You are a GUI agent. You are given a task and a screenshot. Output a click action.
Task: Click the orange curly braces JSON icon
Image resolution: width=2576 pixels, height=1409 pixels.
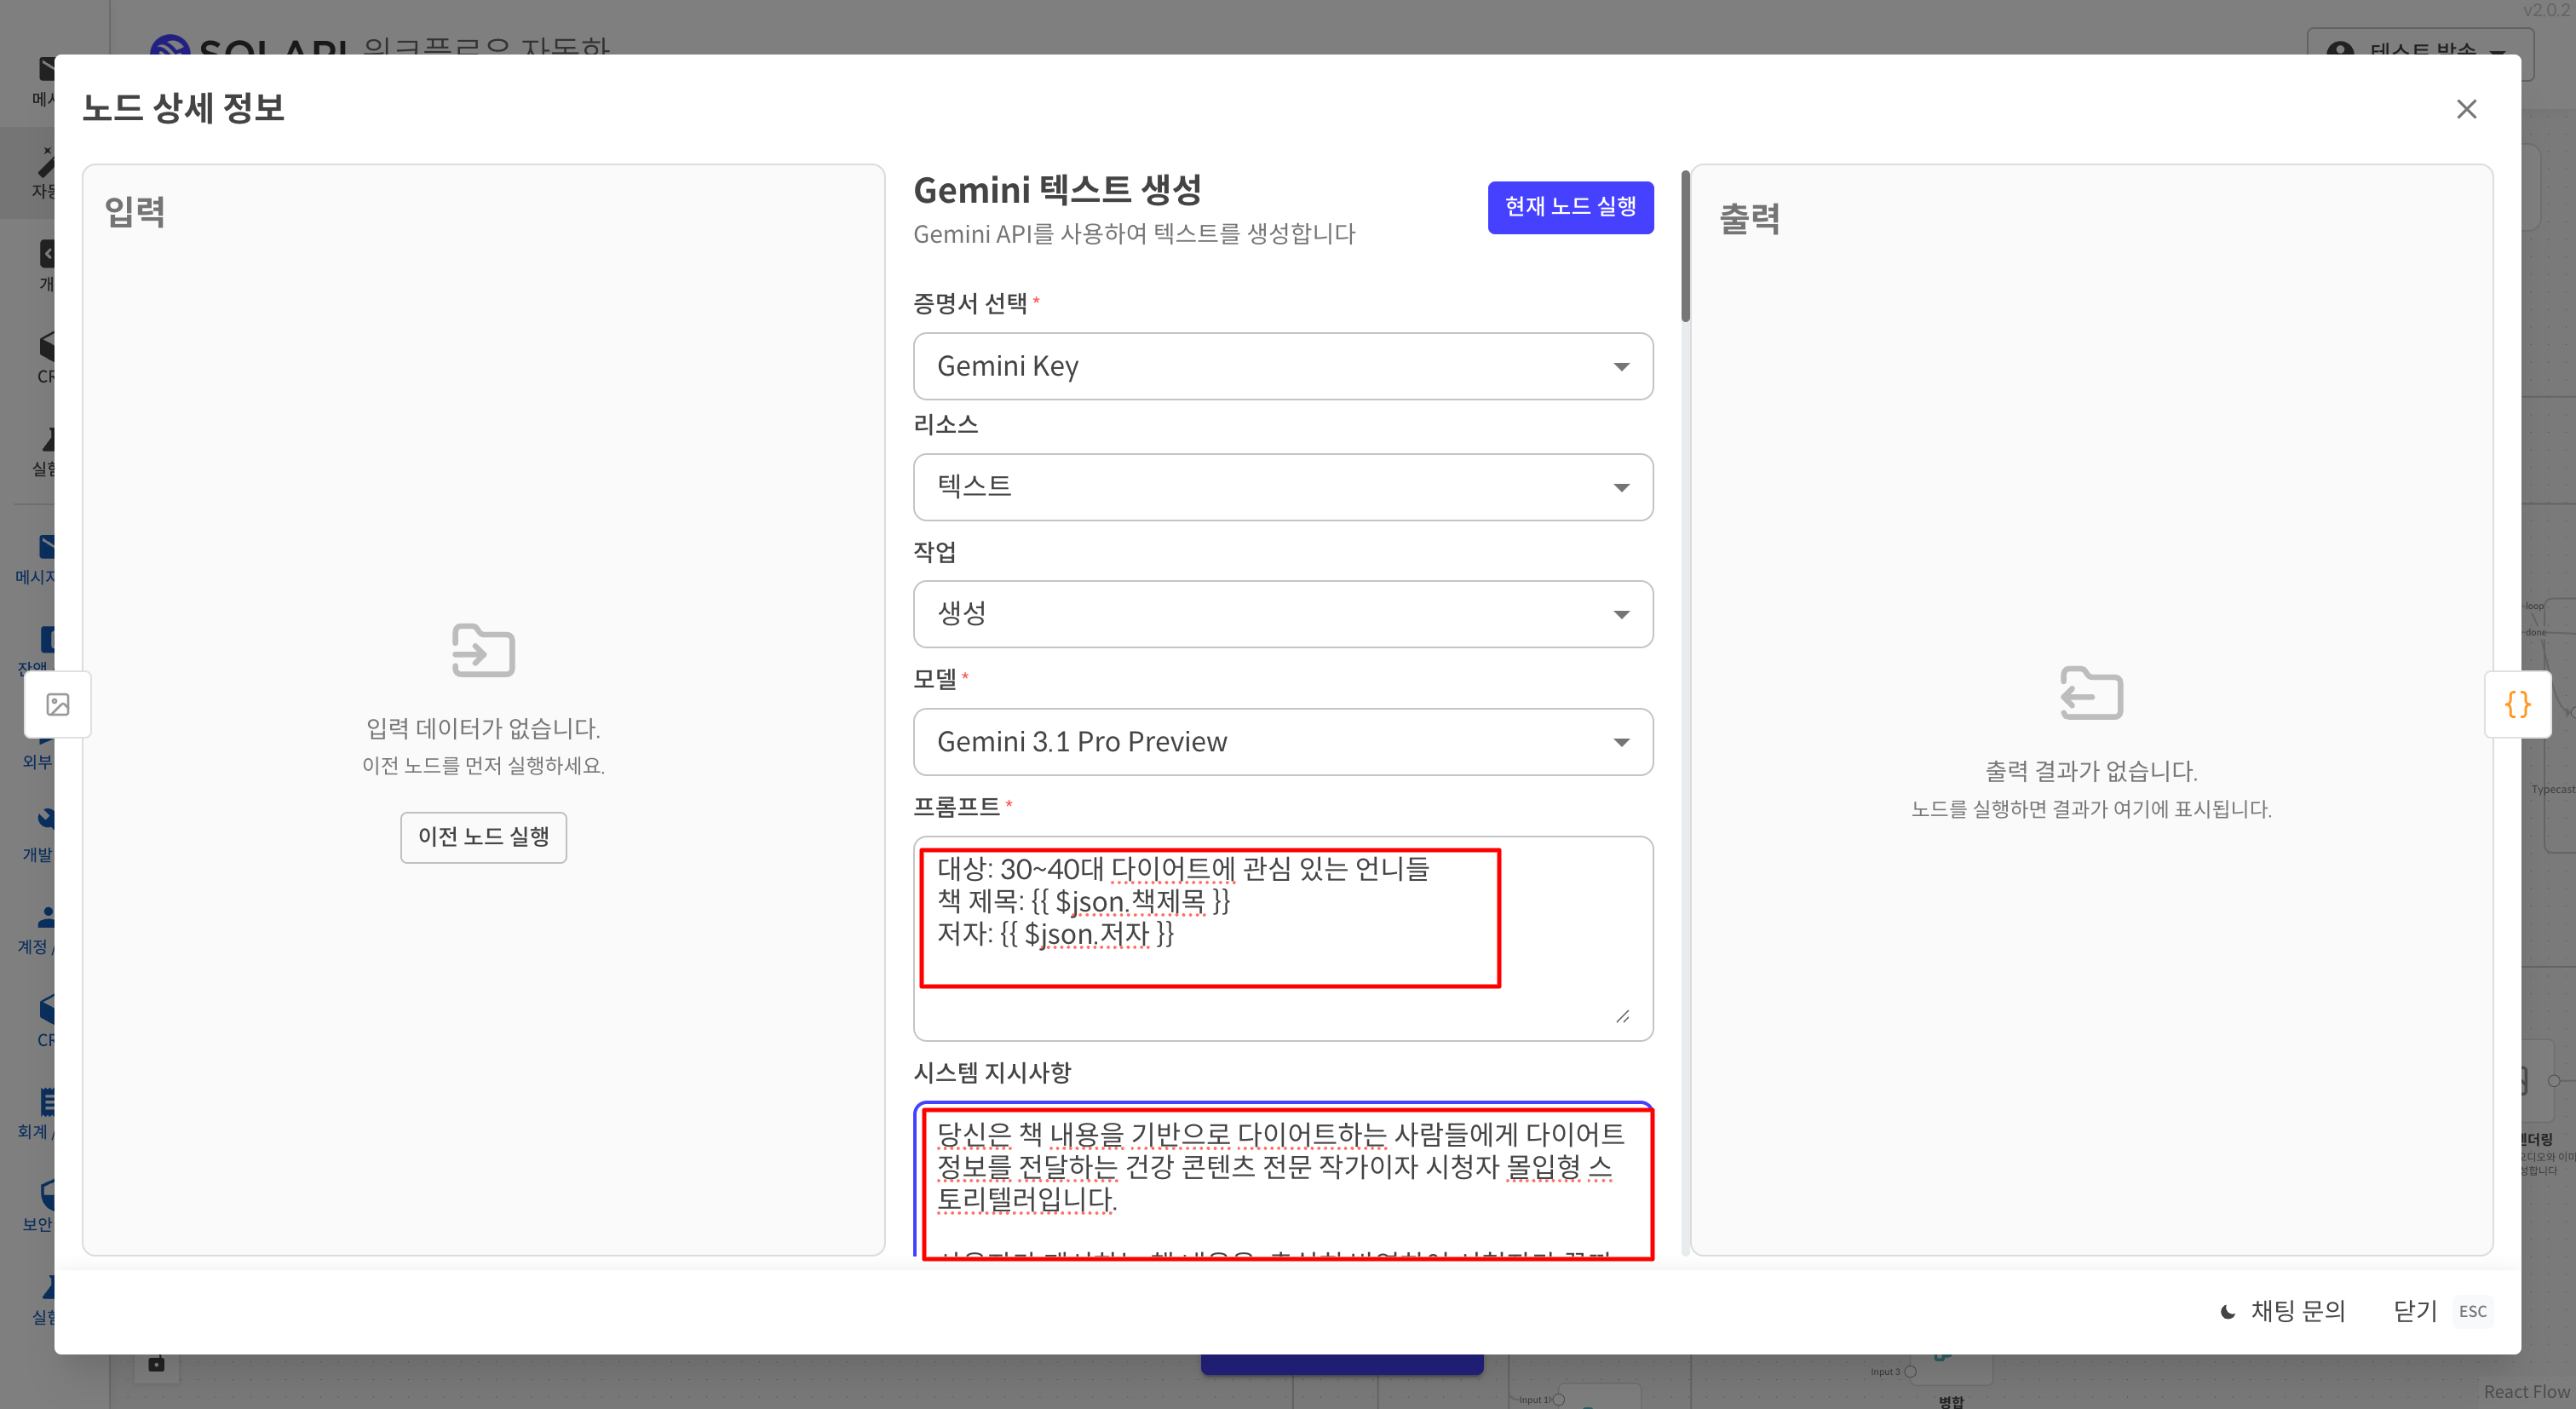[2517, 704]
